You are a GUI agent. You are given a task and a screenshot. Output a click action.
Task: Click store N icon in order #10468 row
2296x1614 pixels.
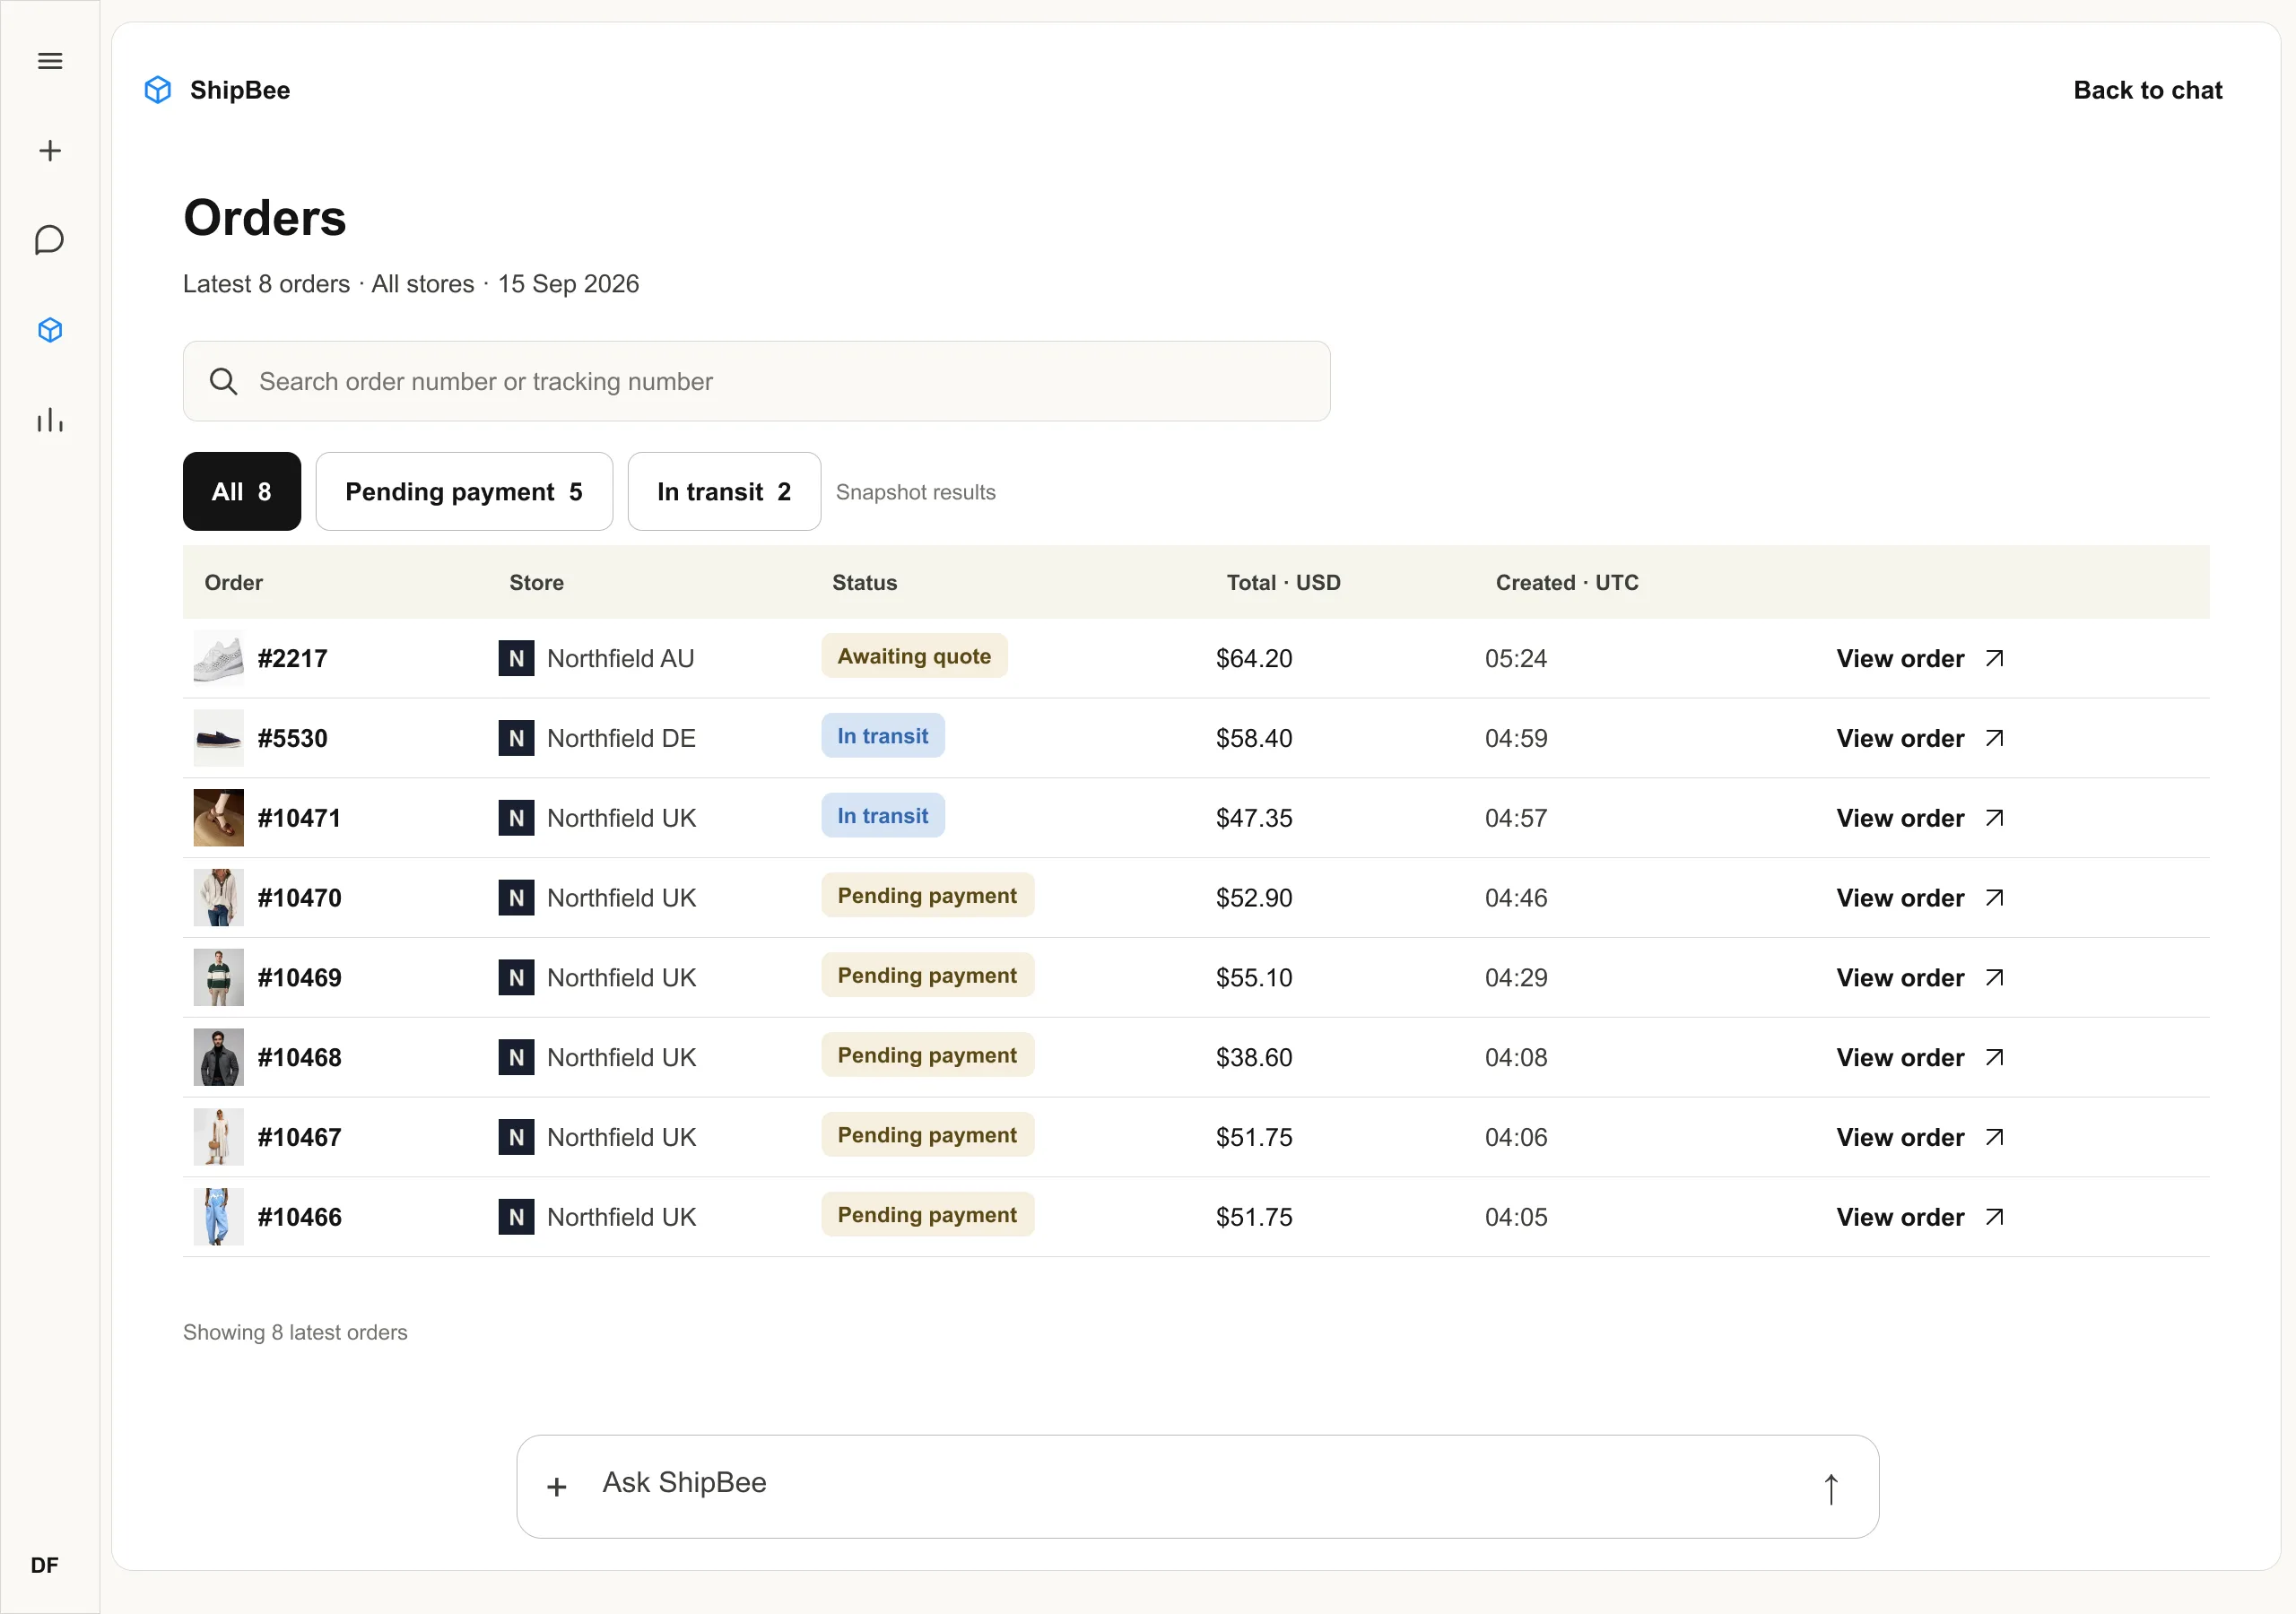[516, 1057]
